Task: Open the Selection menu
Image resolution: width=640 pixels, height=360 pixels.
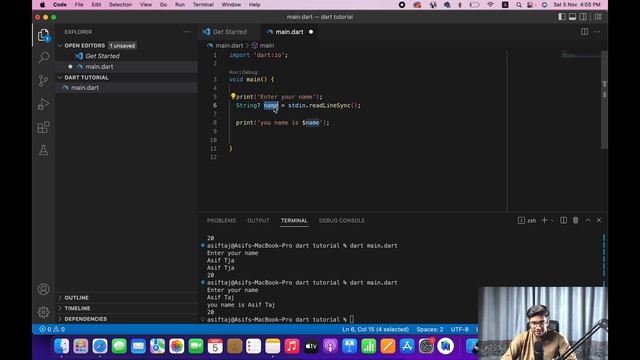Action: [x=120, y=4]
